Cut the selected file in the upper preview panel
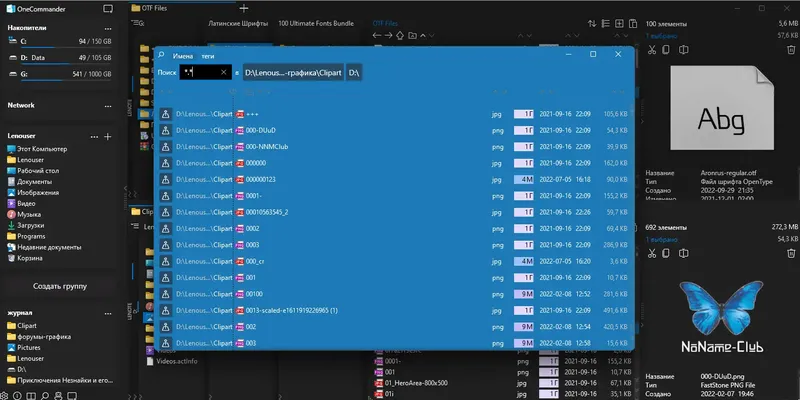This screenshot has height=400, width=800. tap(652, 49)
